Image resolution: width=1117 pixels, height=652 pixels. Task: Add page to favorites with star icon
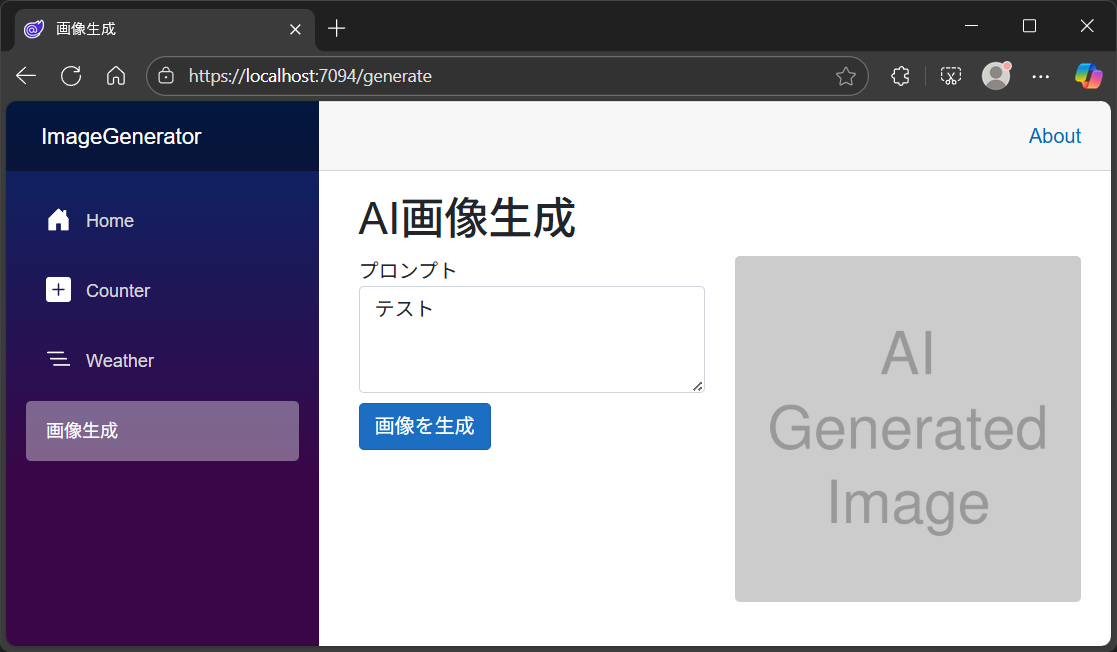click(x=846, y=76)
